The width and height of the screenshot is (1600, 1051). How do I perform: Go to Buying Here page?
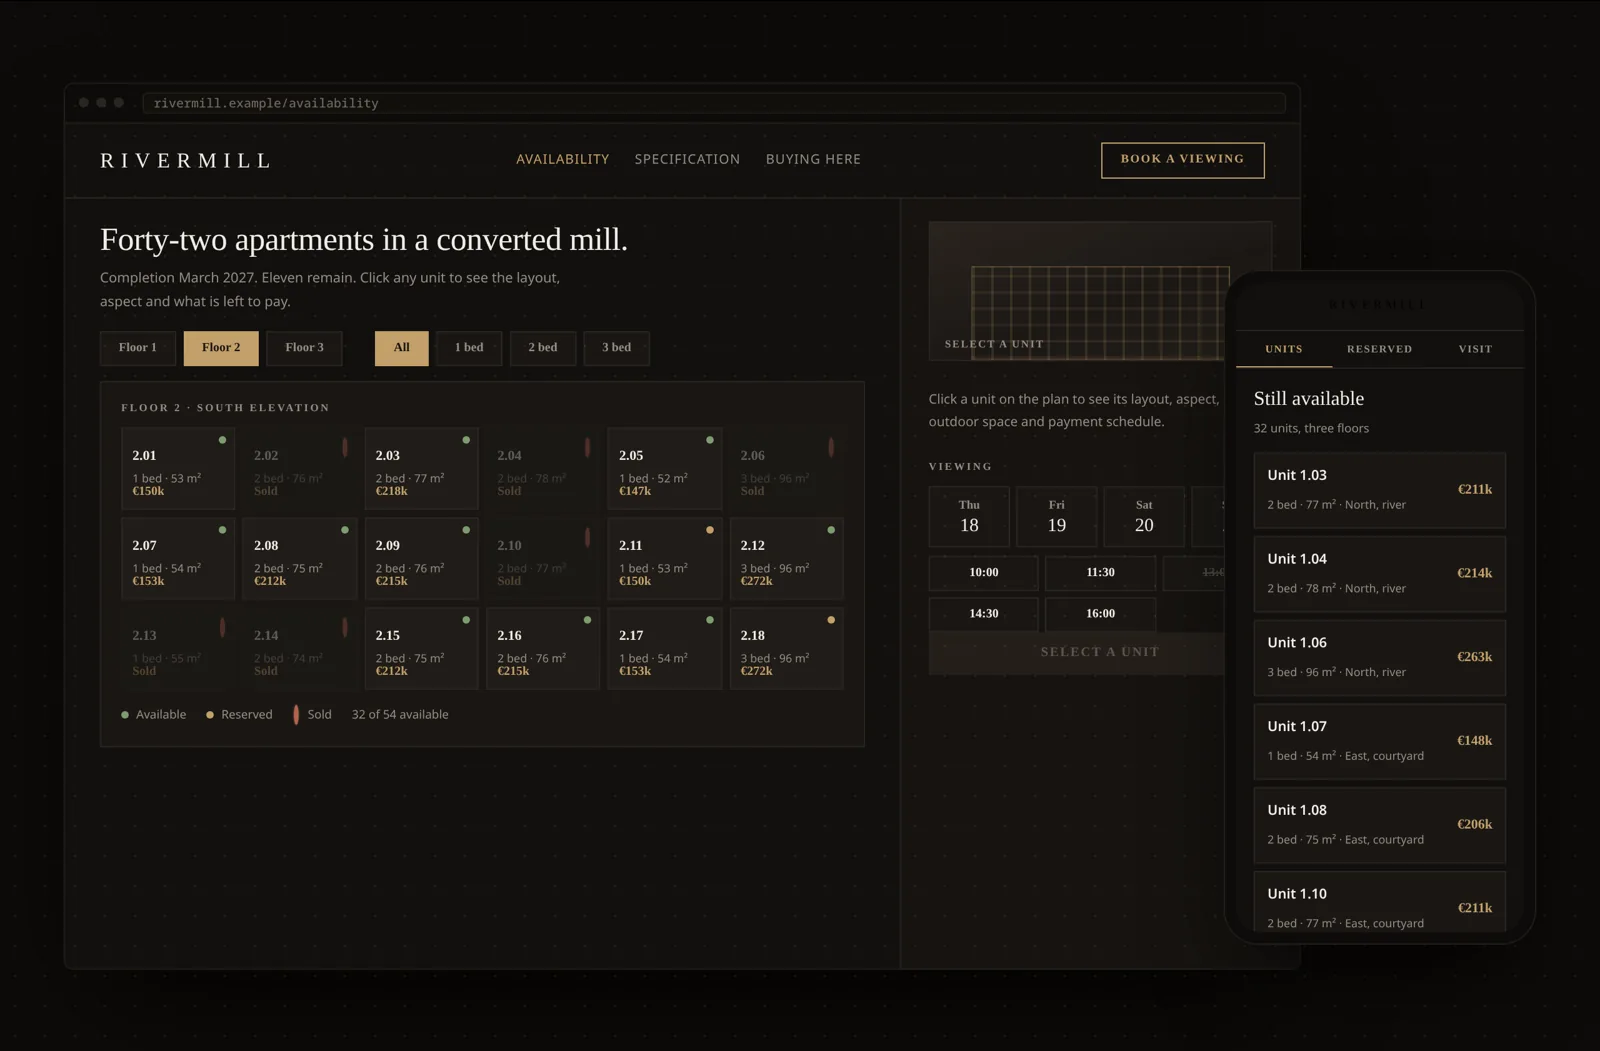pyautogui.click(x=813, y=159)
